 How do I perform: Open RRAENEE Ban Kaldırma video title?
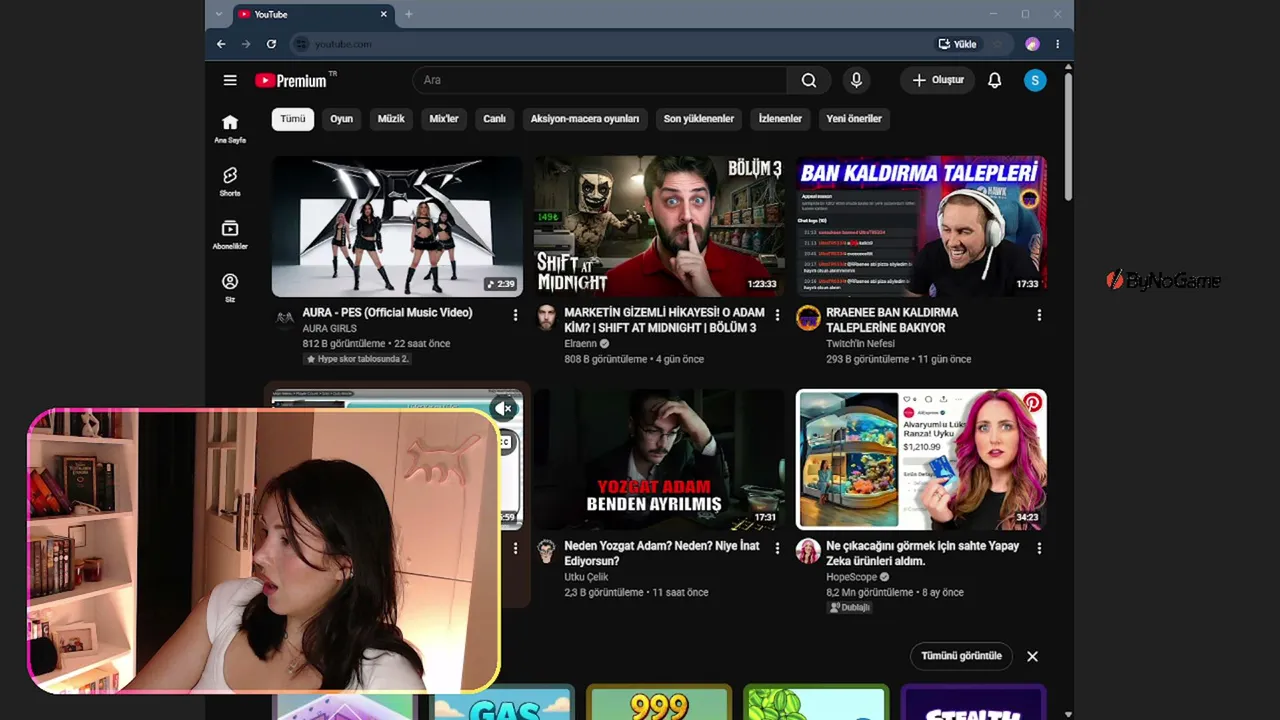pos(892,320)
